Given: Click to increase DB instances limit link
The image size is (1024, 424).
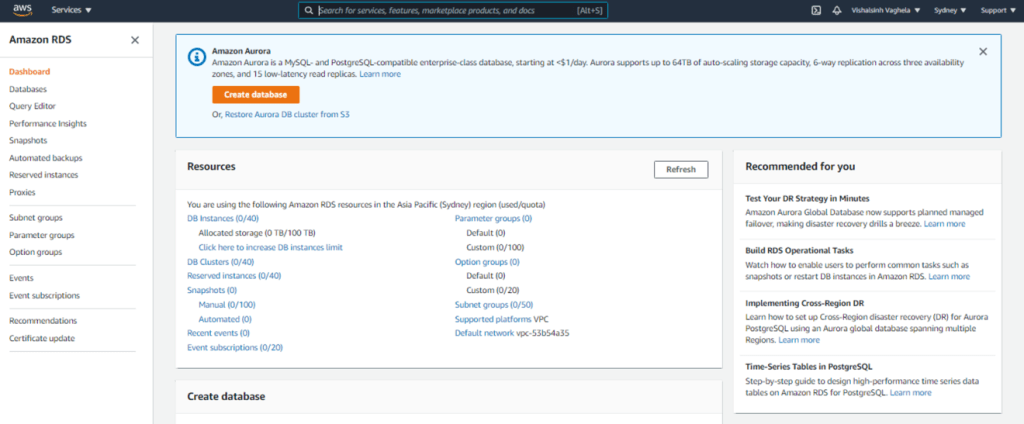Looking at the screenshot, I should 270,246.
